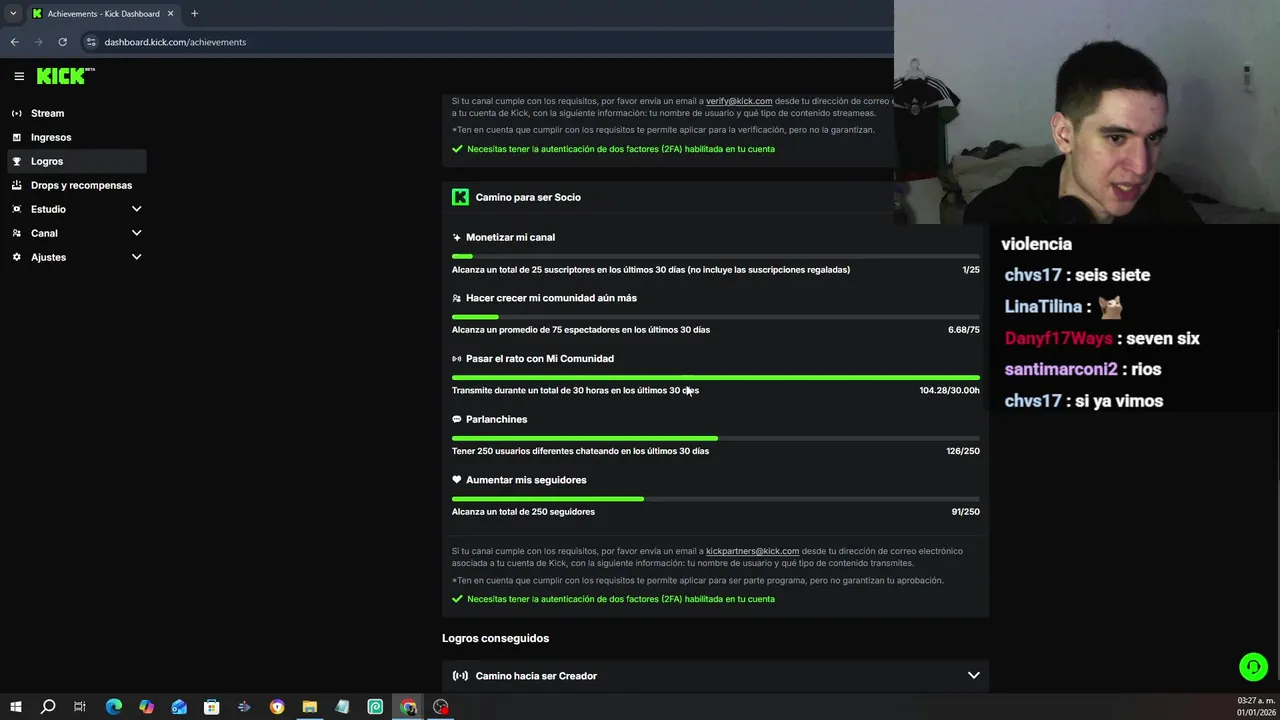Click chat message from chvs17 seis siete
Viewport: 1280px width, 720px height.
click(1077, 275)
